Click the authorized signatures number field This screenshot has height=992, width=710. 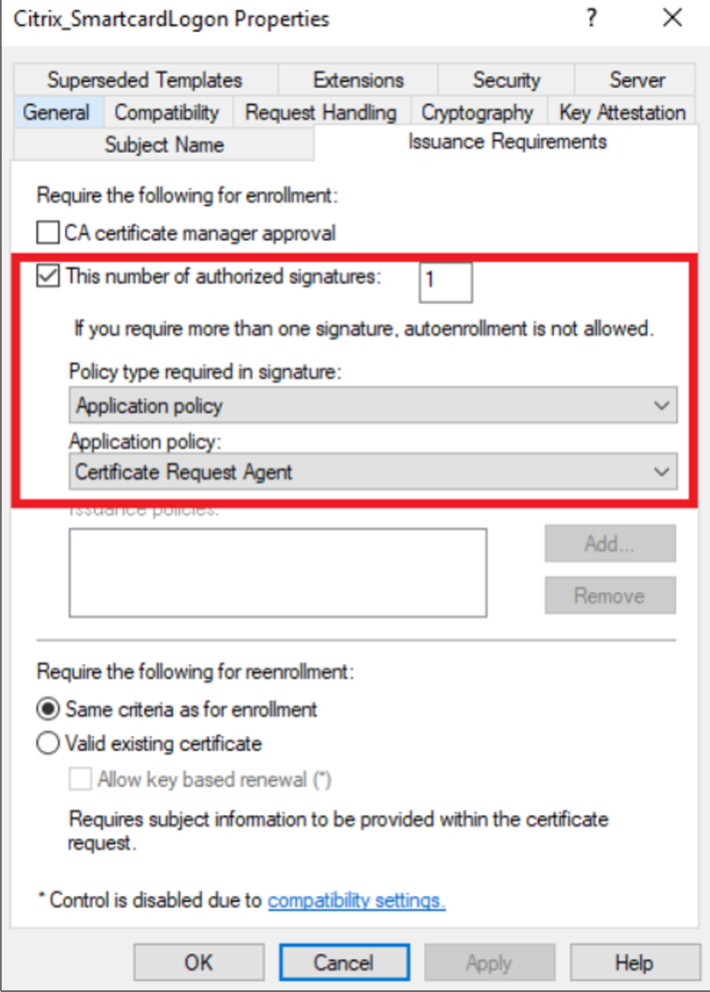point(445,281)
